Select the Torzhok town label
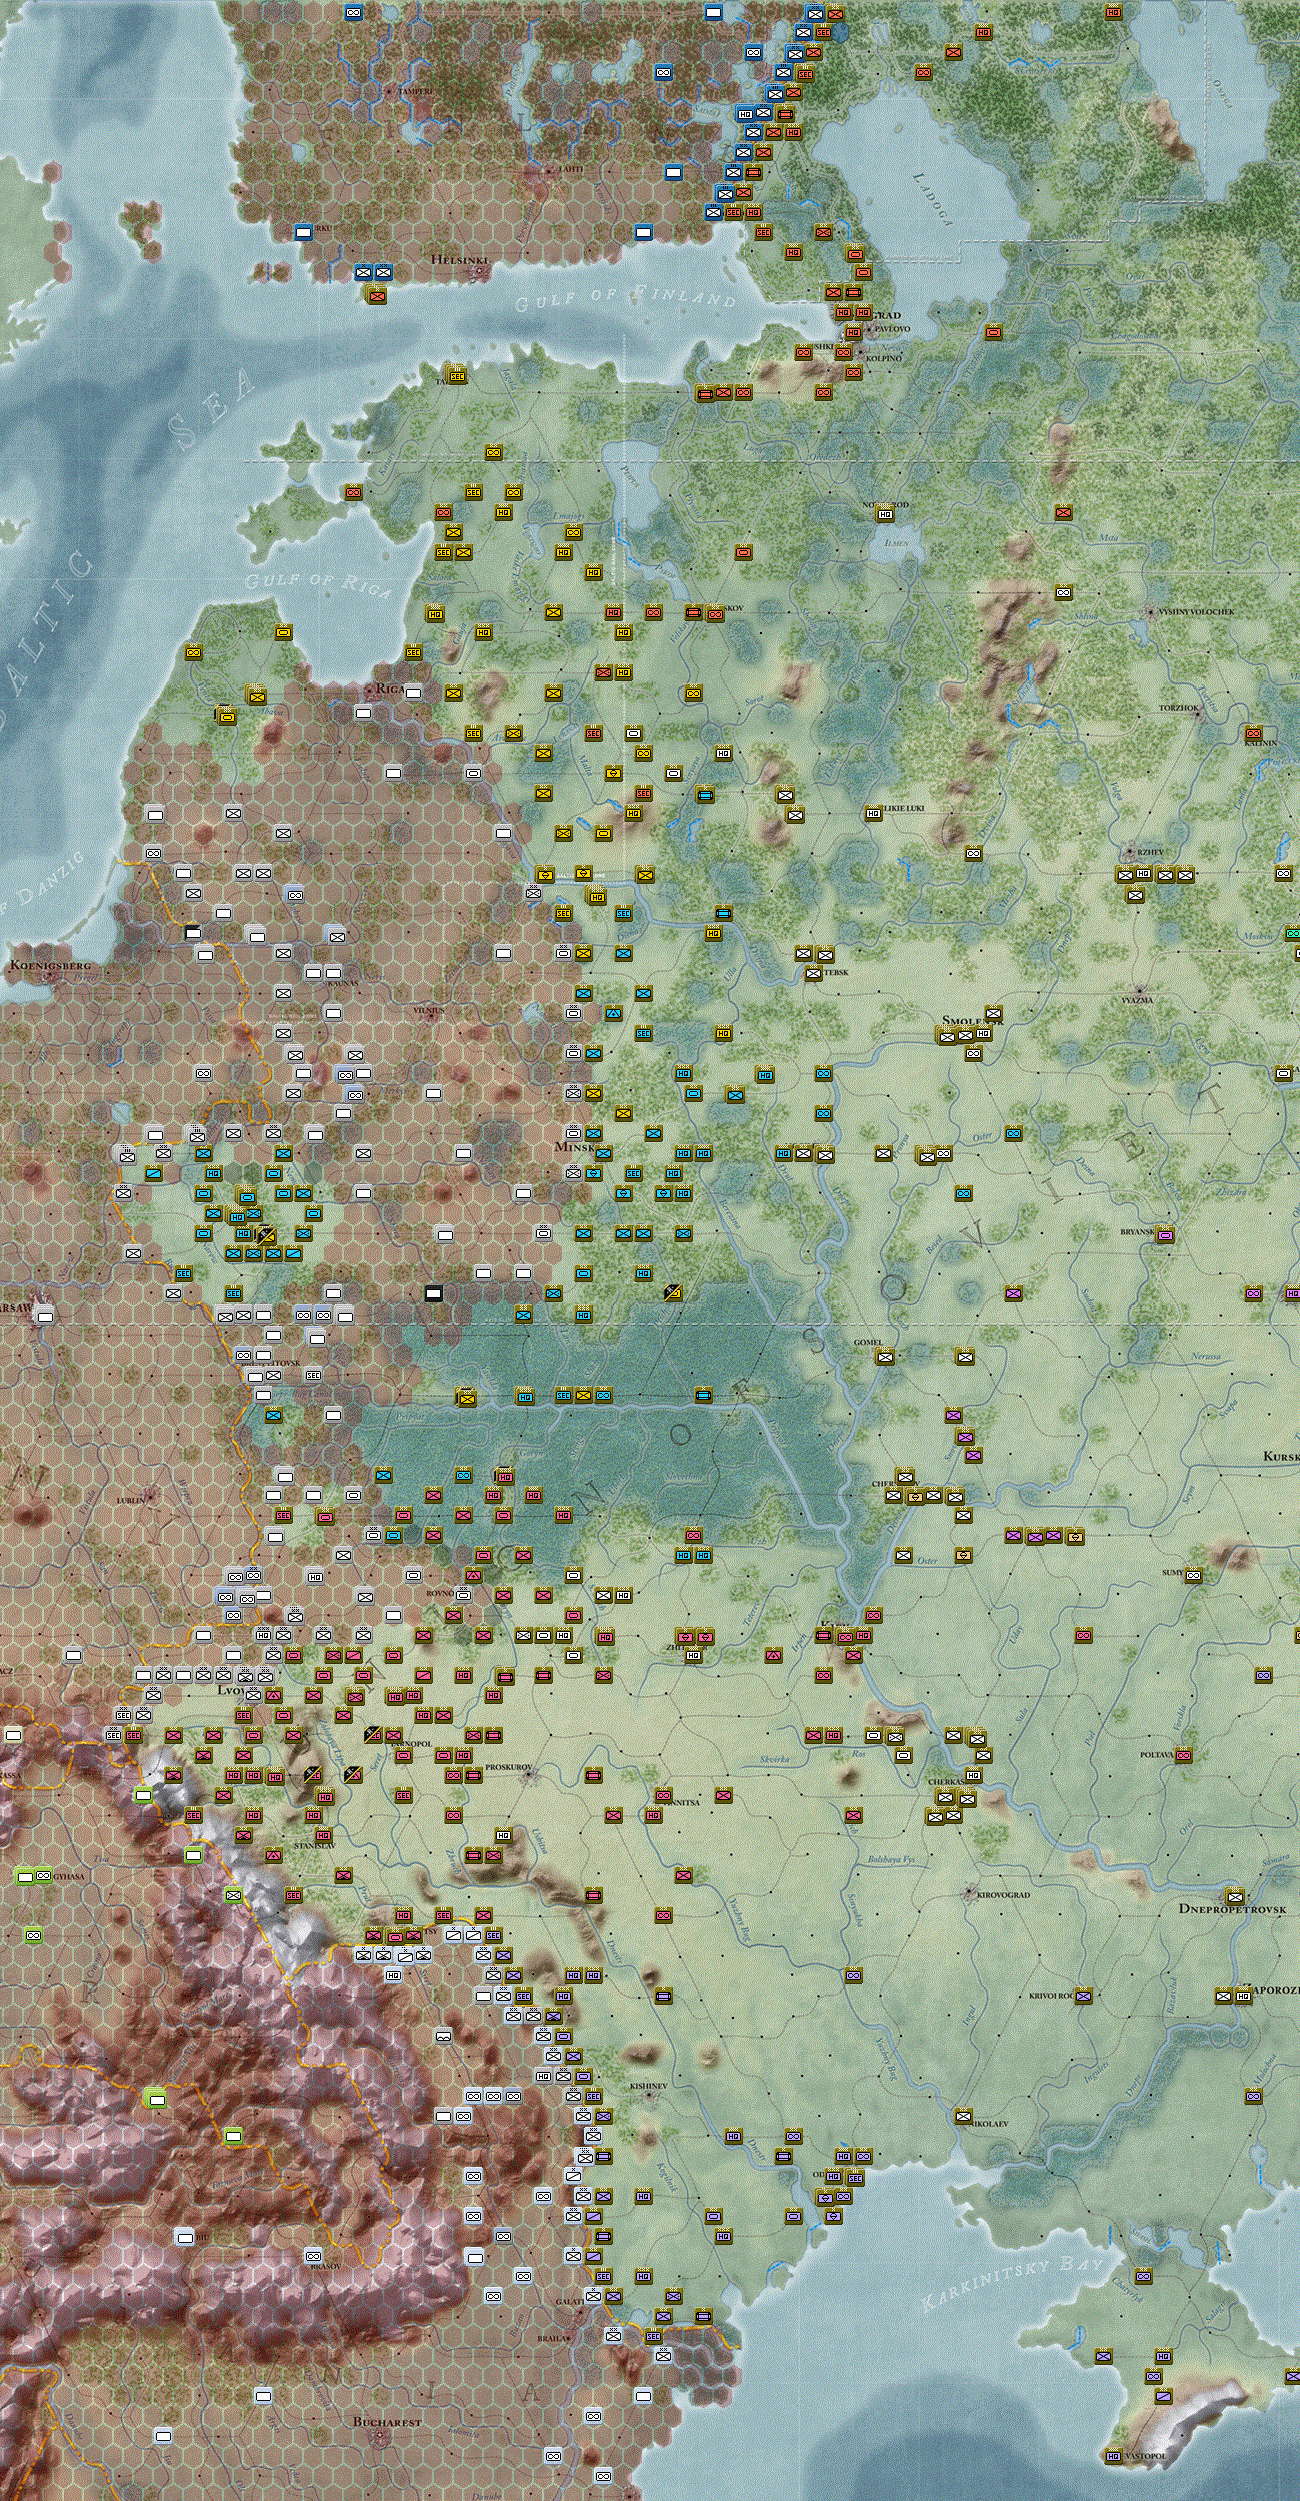Image resolution: width=1300 pixels, height=2501 pixels. coord(1179,707)
